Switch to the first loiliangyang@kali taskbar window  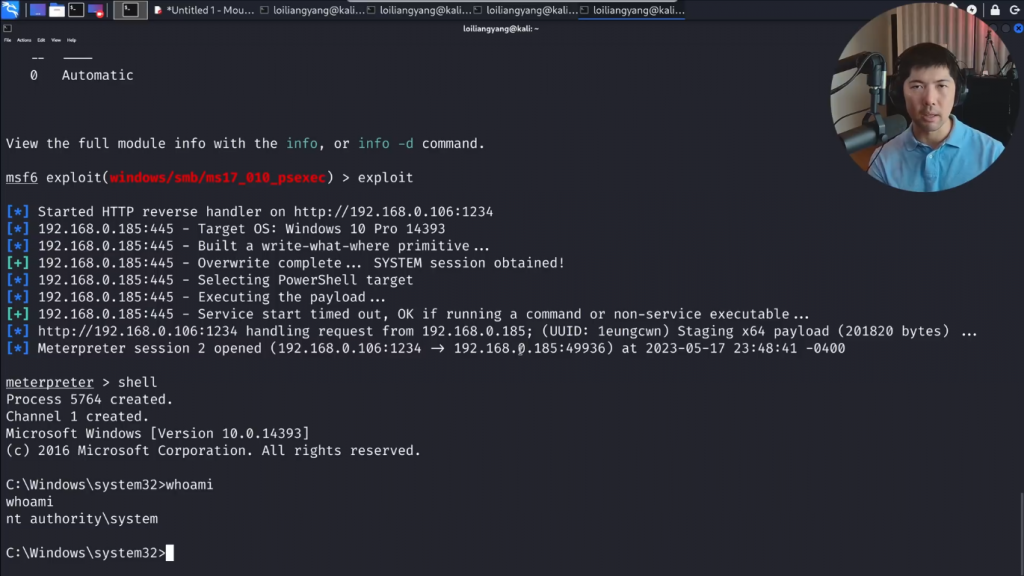click(313, 10)
